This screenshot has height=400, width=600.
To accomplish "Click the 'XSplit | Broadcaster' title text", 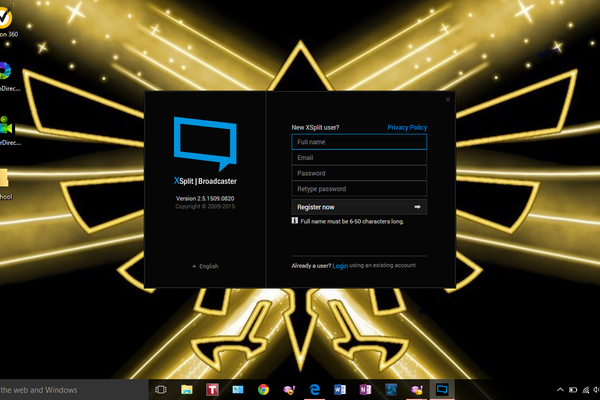I will coord(205,181).
